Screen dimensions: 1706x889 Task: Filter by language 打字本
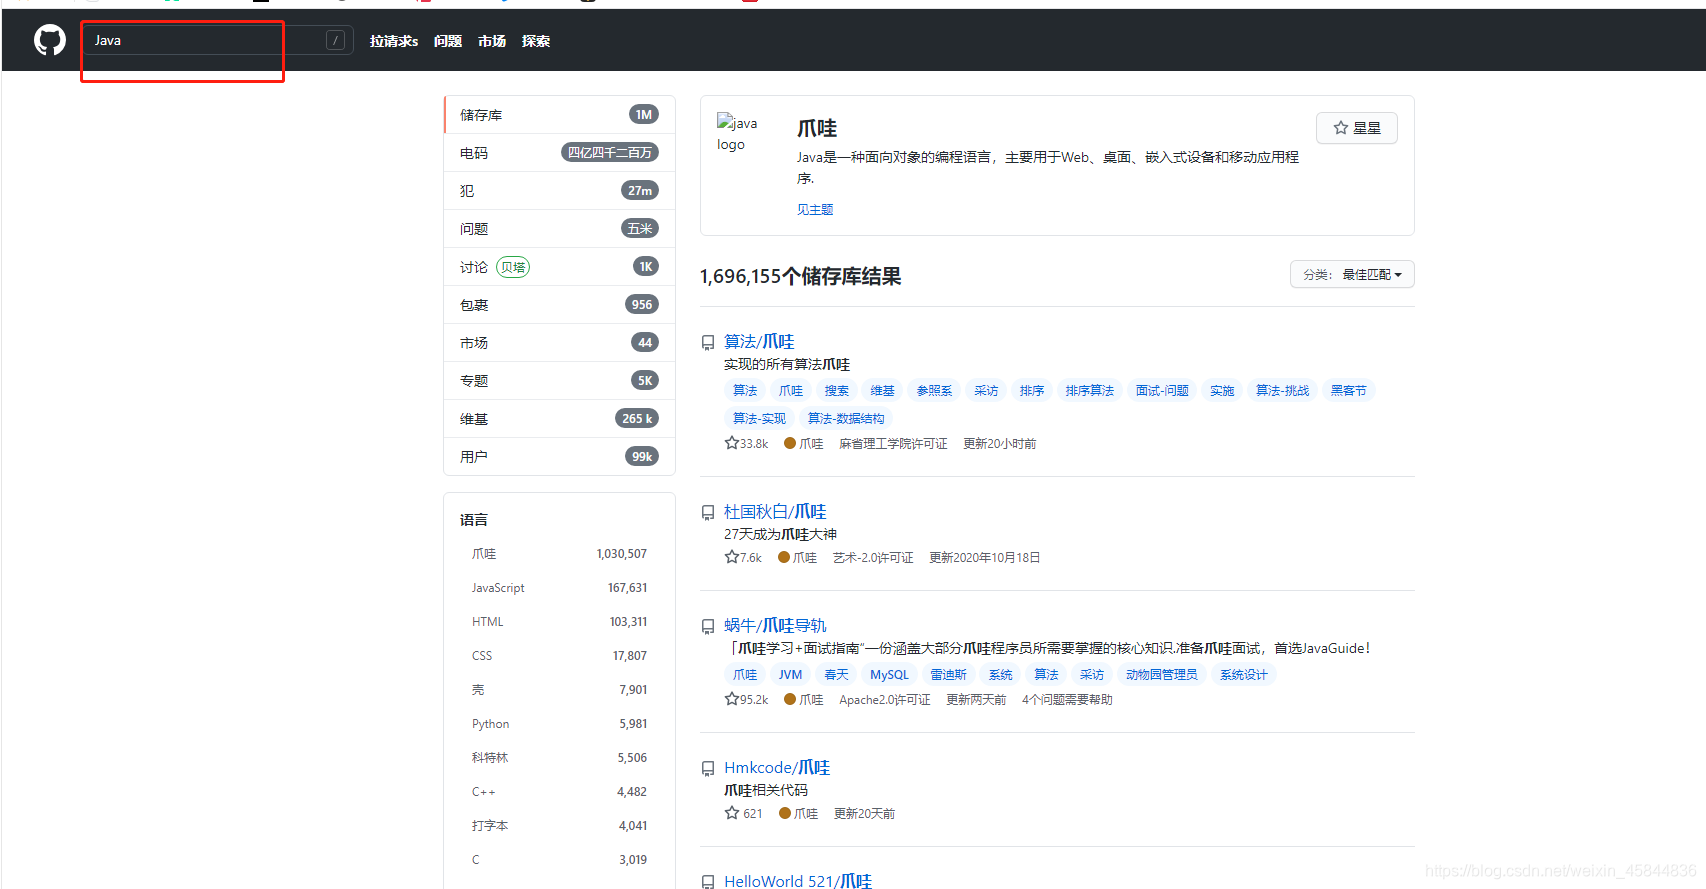559,826
